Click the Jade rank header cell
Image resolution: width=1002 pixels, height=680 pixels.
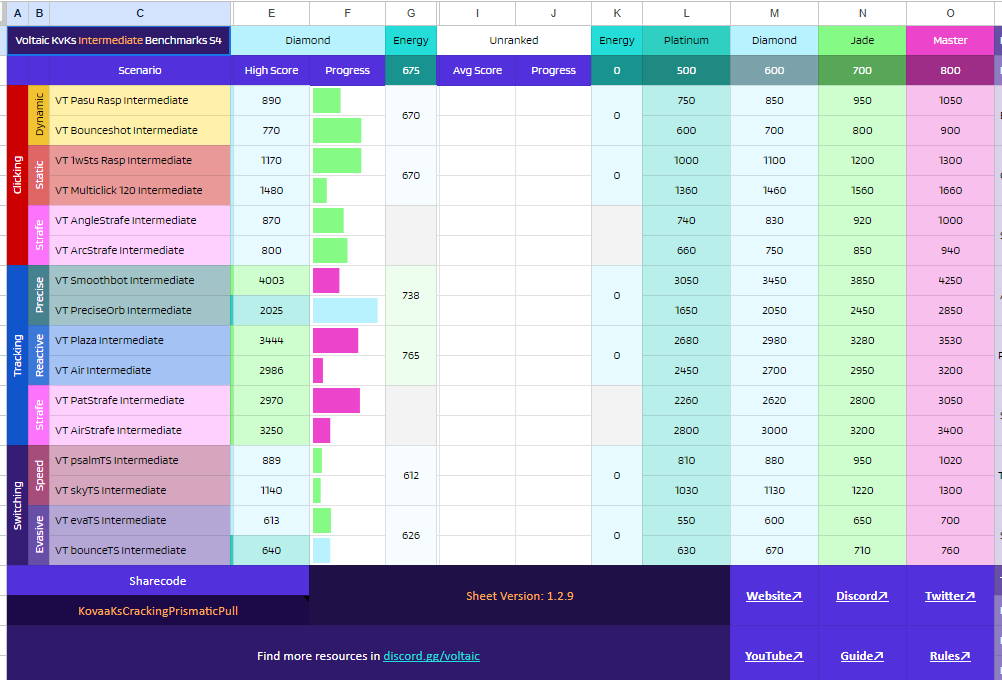[x=862, y=40]
